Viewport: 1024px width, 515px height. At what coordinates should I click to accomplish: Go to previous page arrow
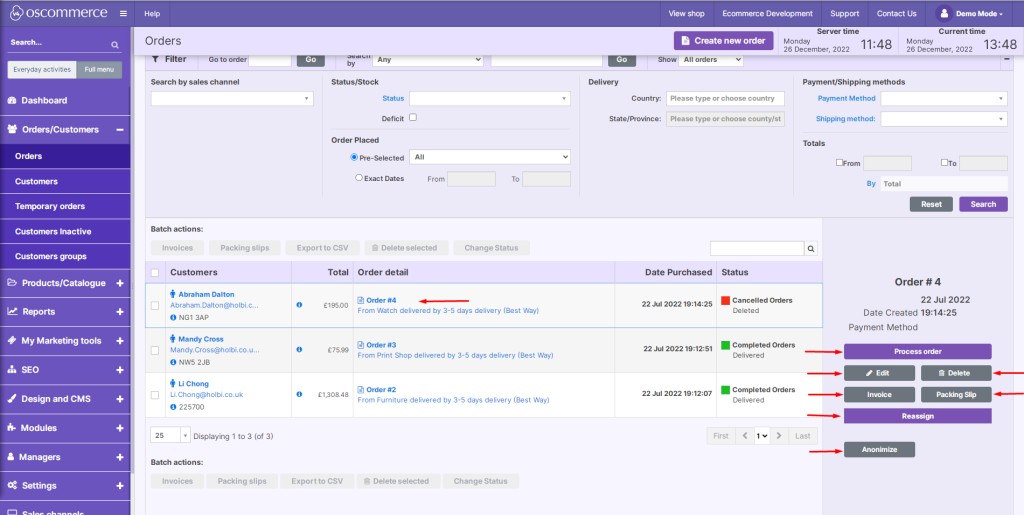(744, 436)
